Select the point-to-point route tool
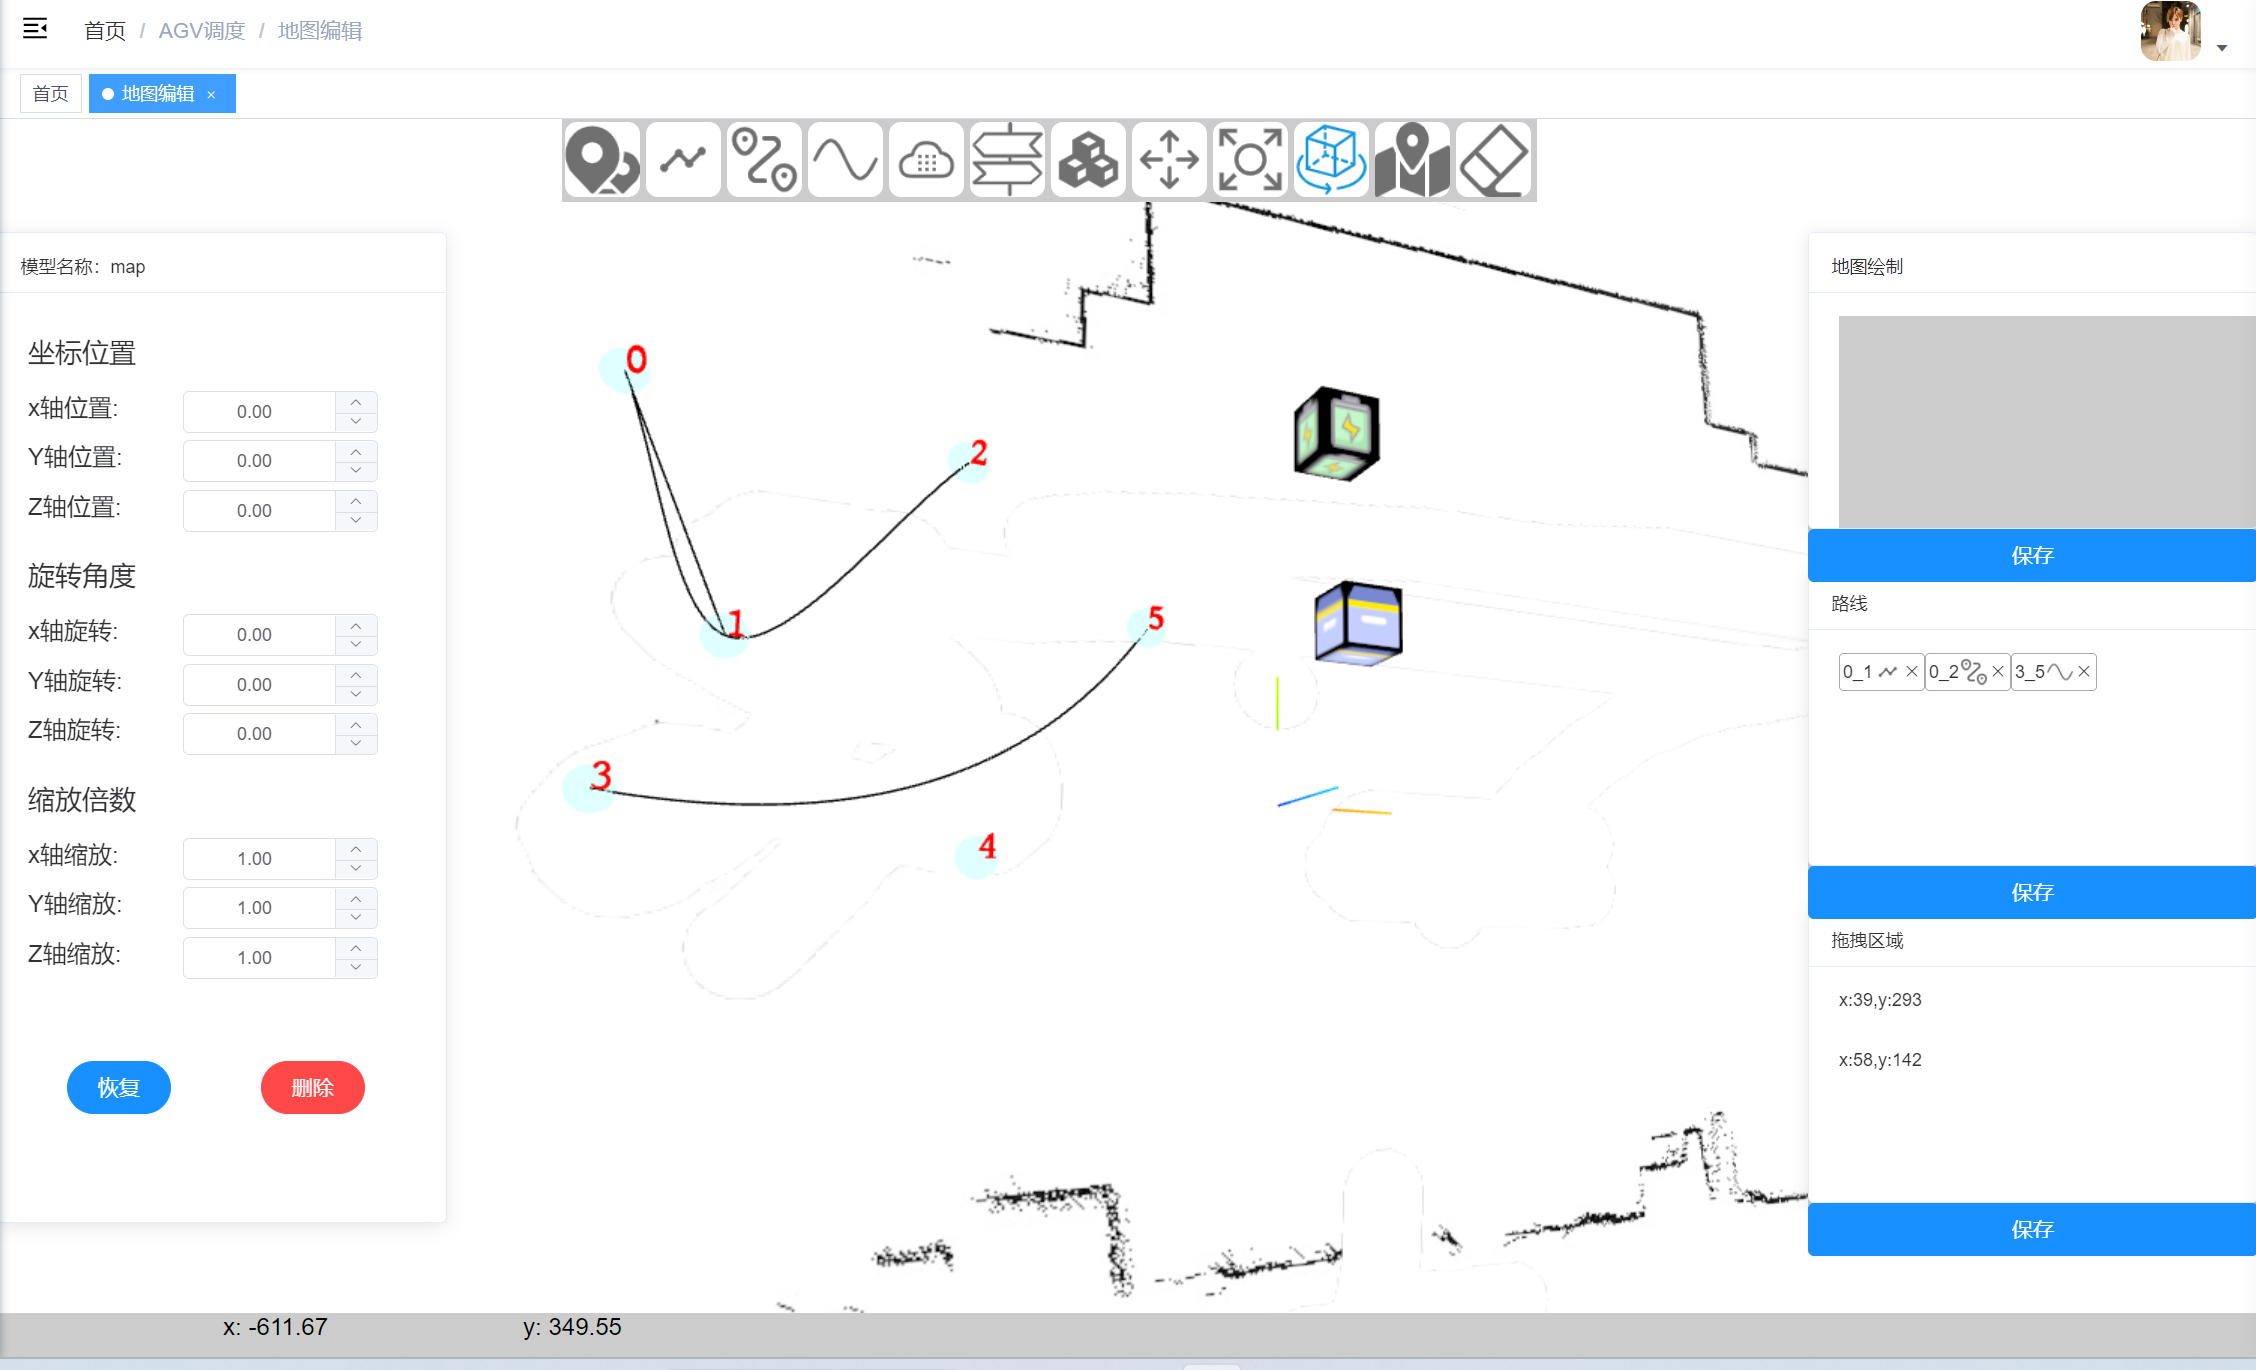The height and width of the screenshot is (1370, 2256). [x=764, y=160]
